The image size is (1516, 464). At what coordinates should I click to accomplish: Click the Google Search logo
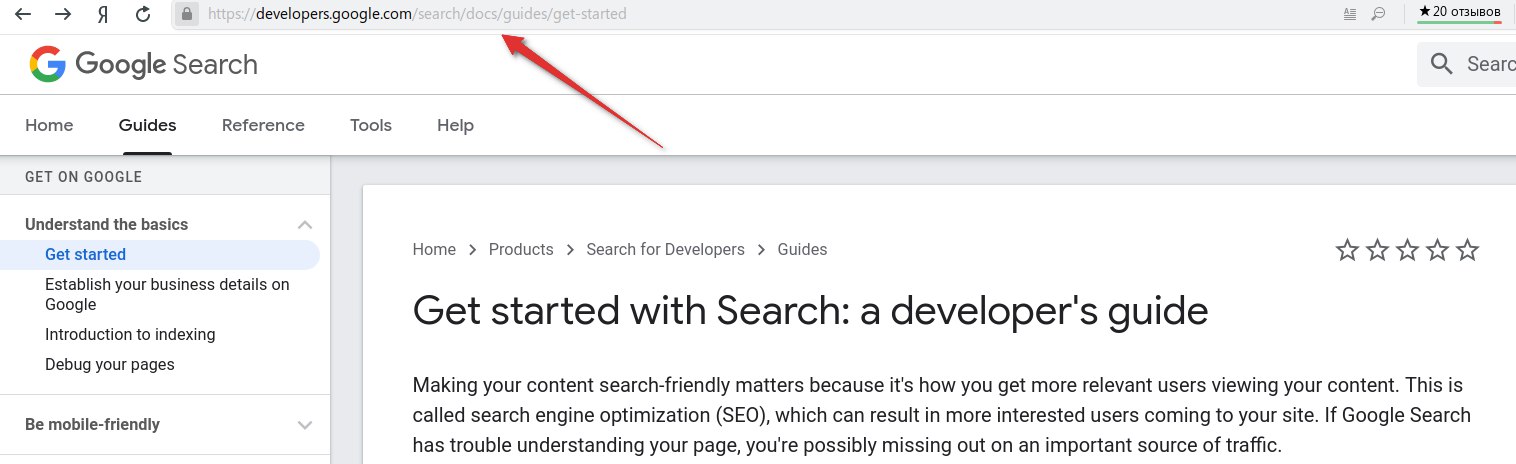tap(143, 65)
